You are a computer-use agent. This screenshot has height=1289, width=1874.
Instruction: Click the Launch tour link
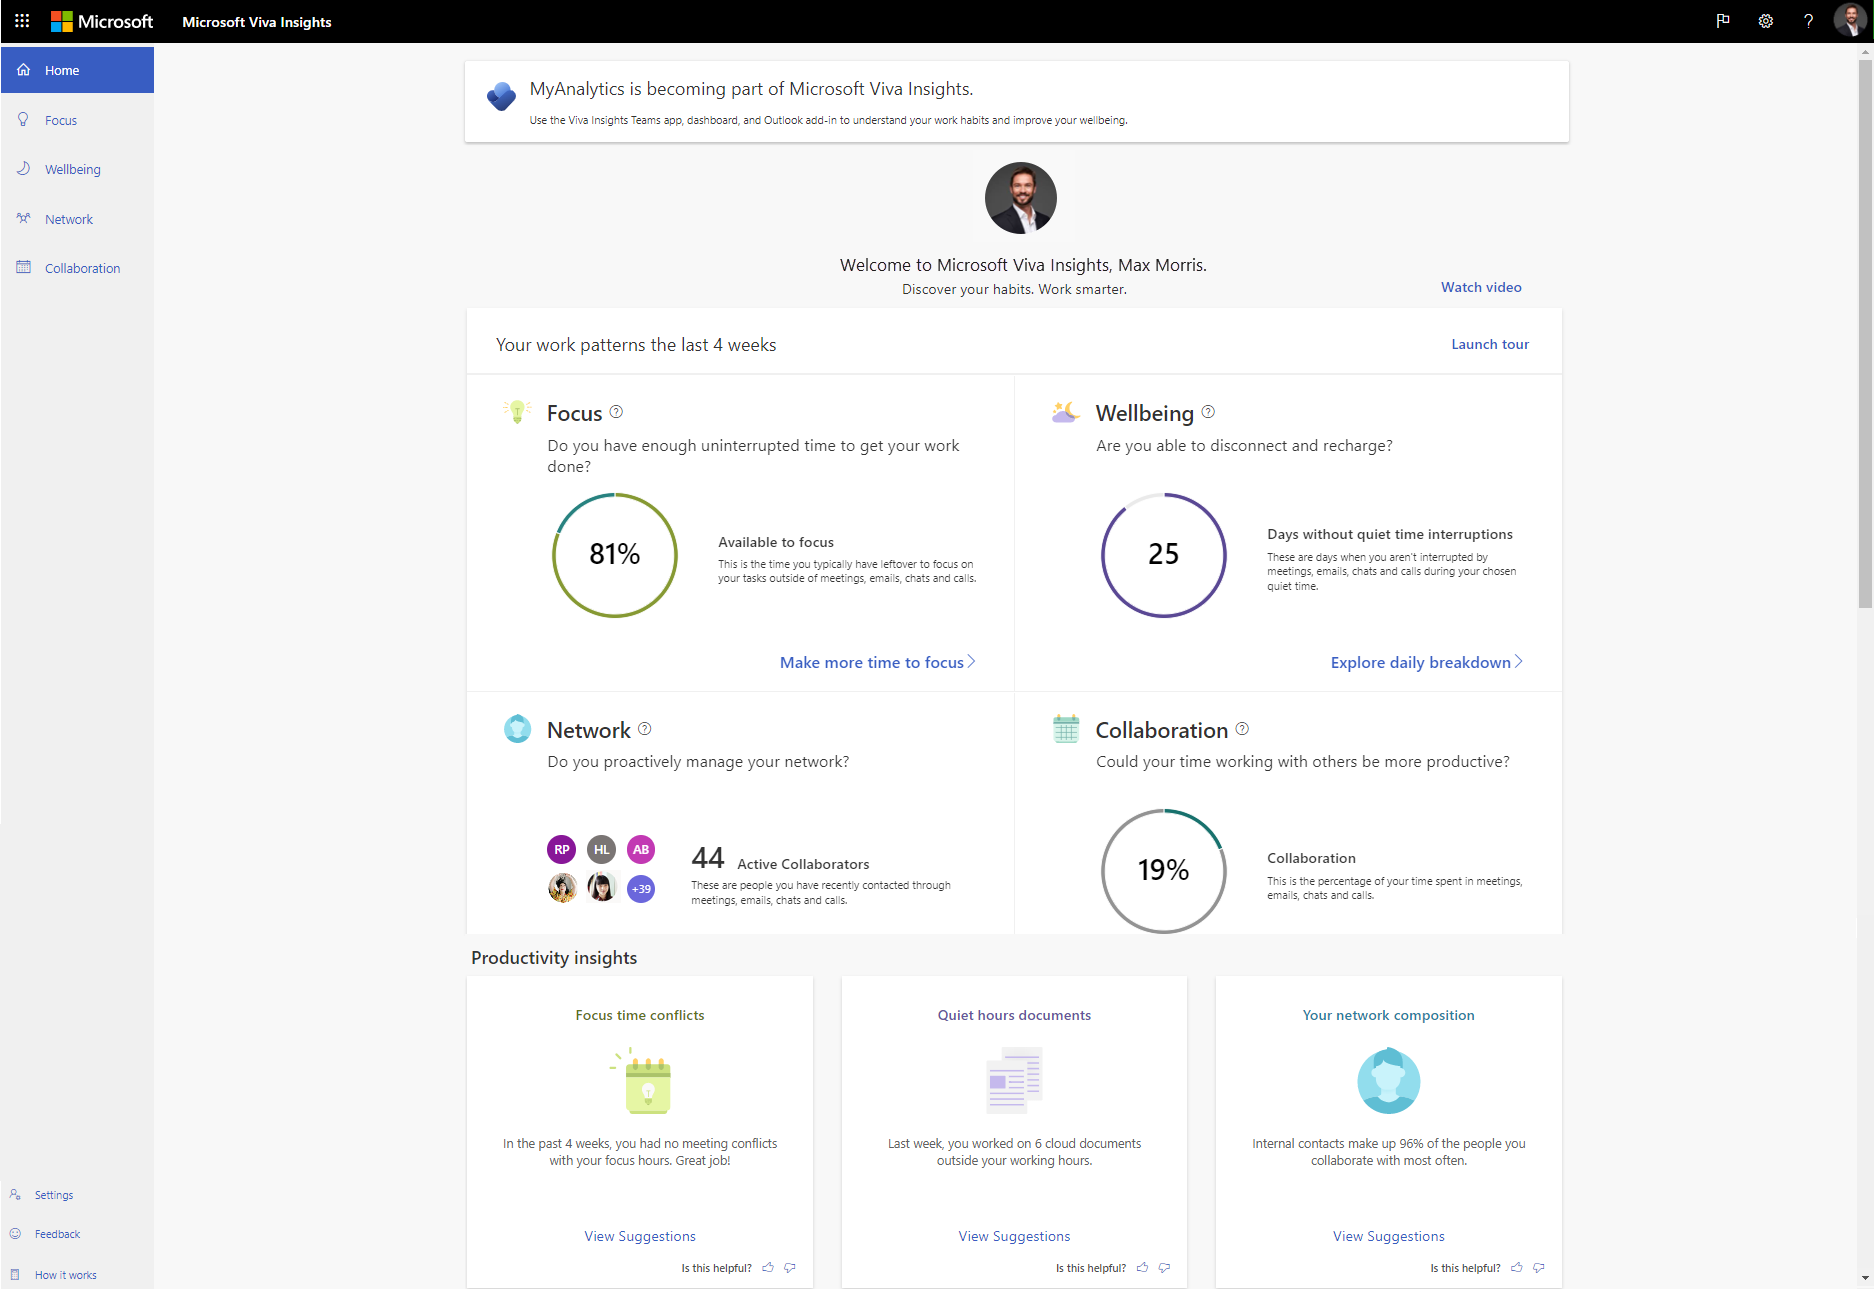pyautogui.click(x=1490, y=344)
